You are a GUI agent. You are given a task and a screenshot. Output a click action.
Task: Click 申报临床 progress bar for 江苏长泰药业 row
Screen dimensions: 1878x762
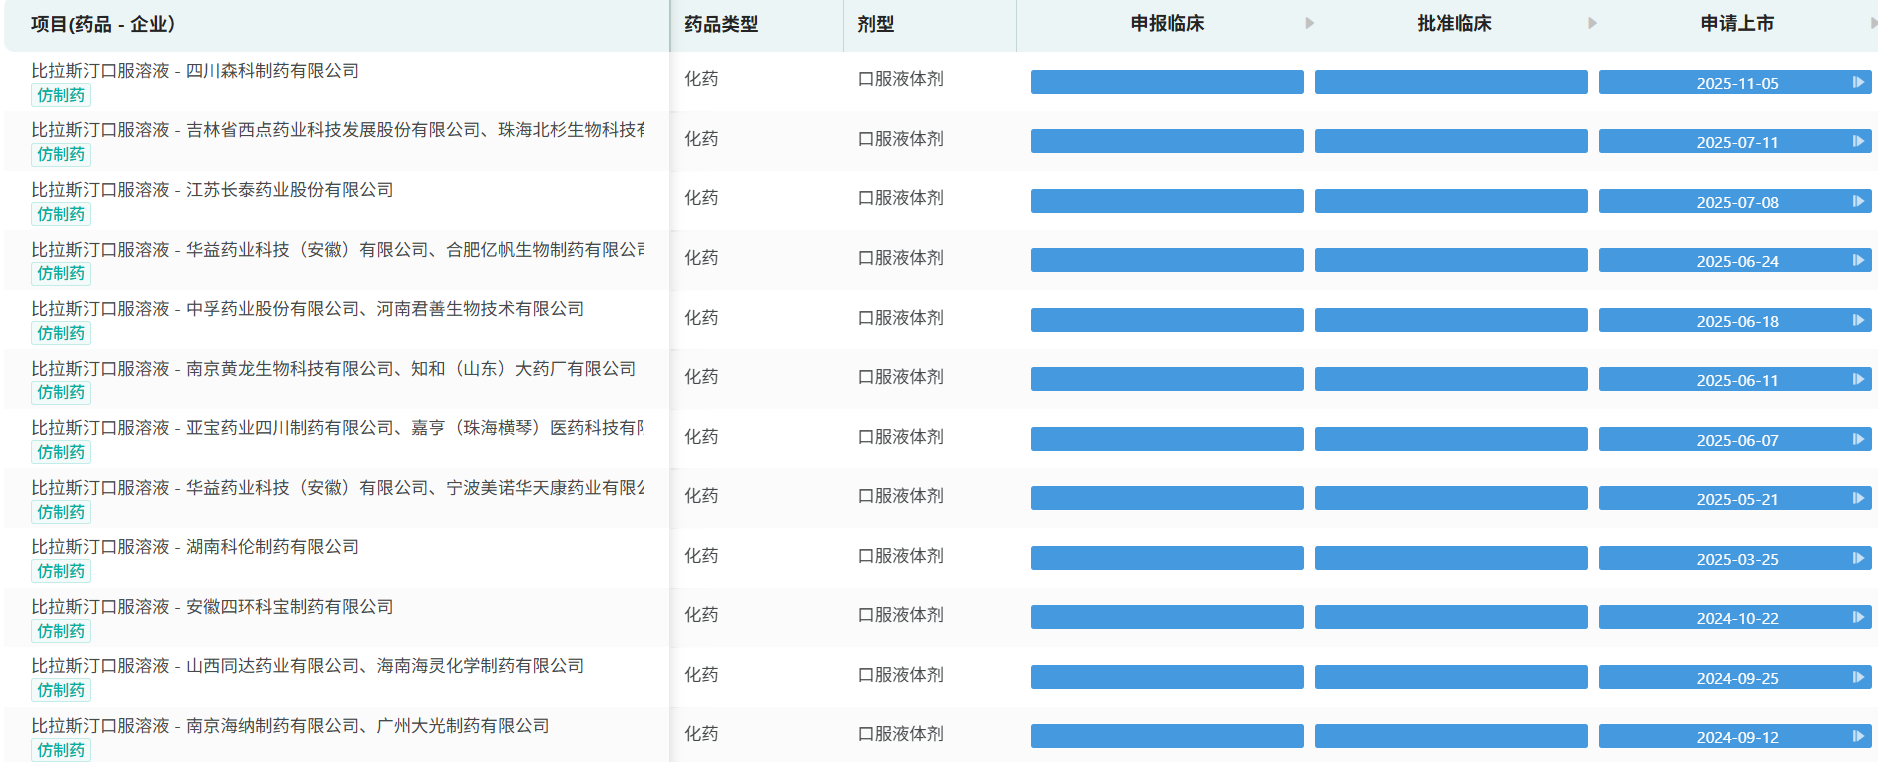coord(1167,201)
